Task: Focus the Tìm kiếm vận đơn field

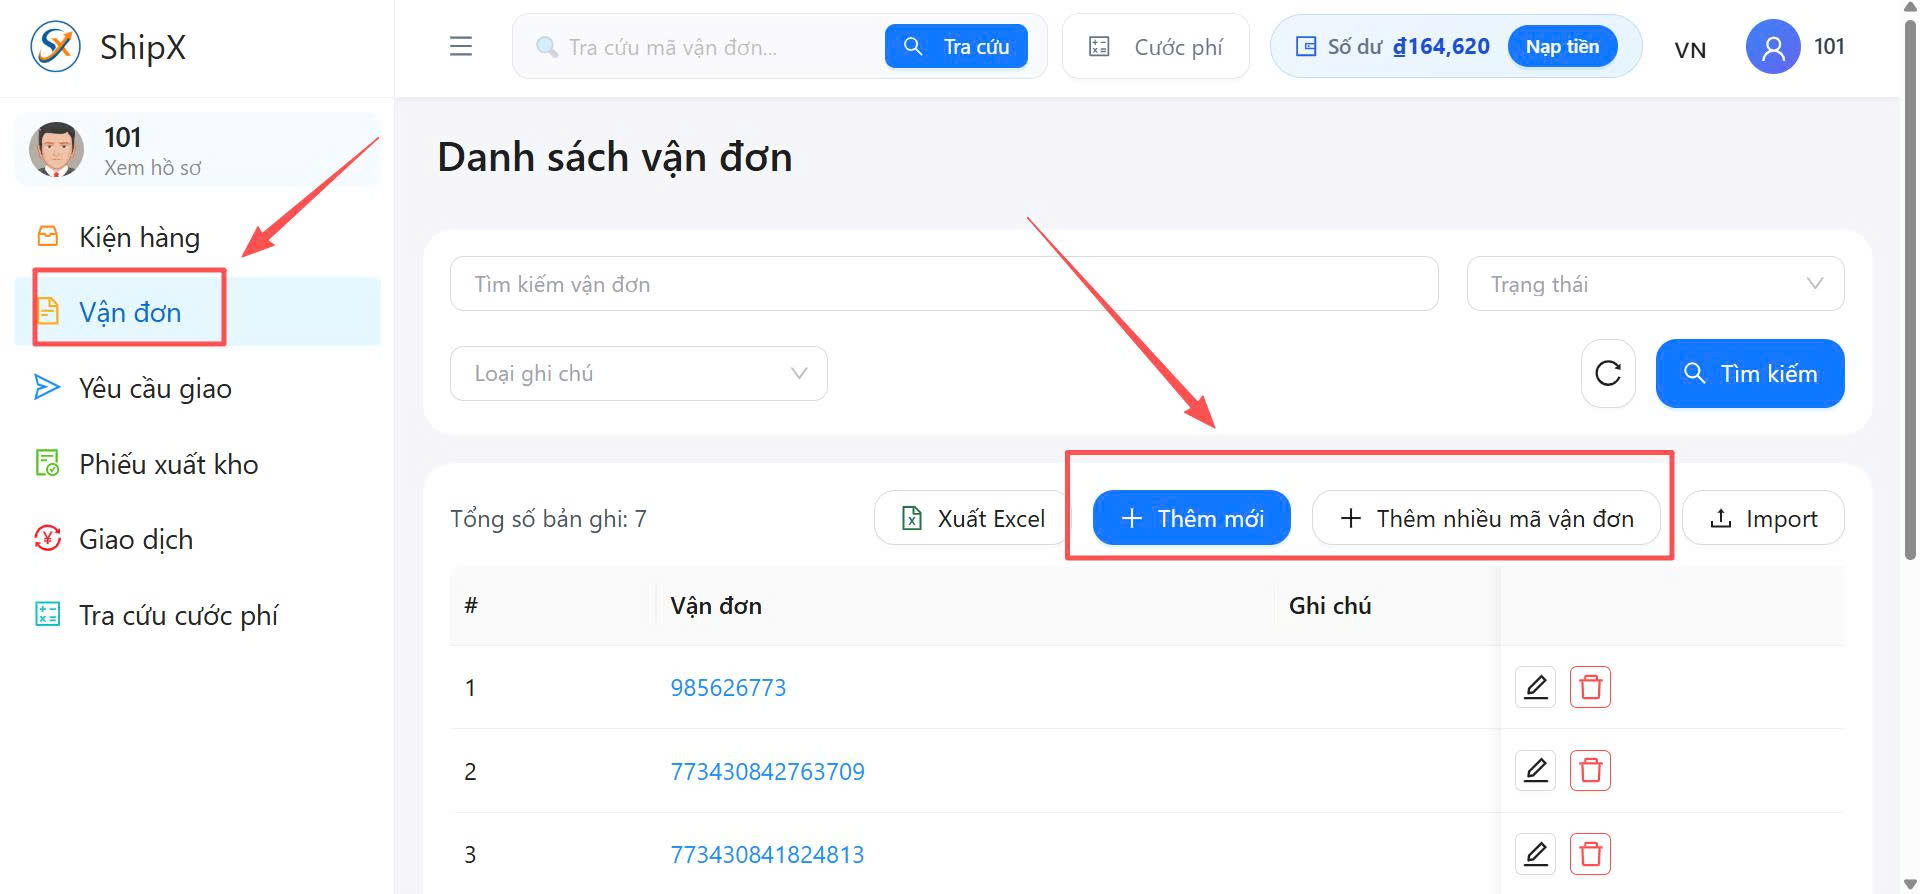Action: point(944,284)
